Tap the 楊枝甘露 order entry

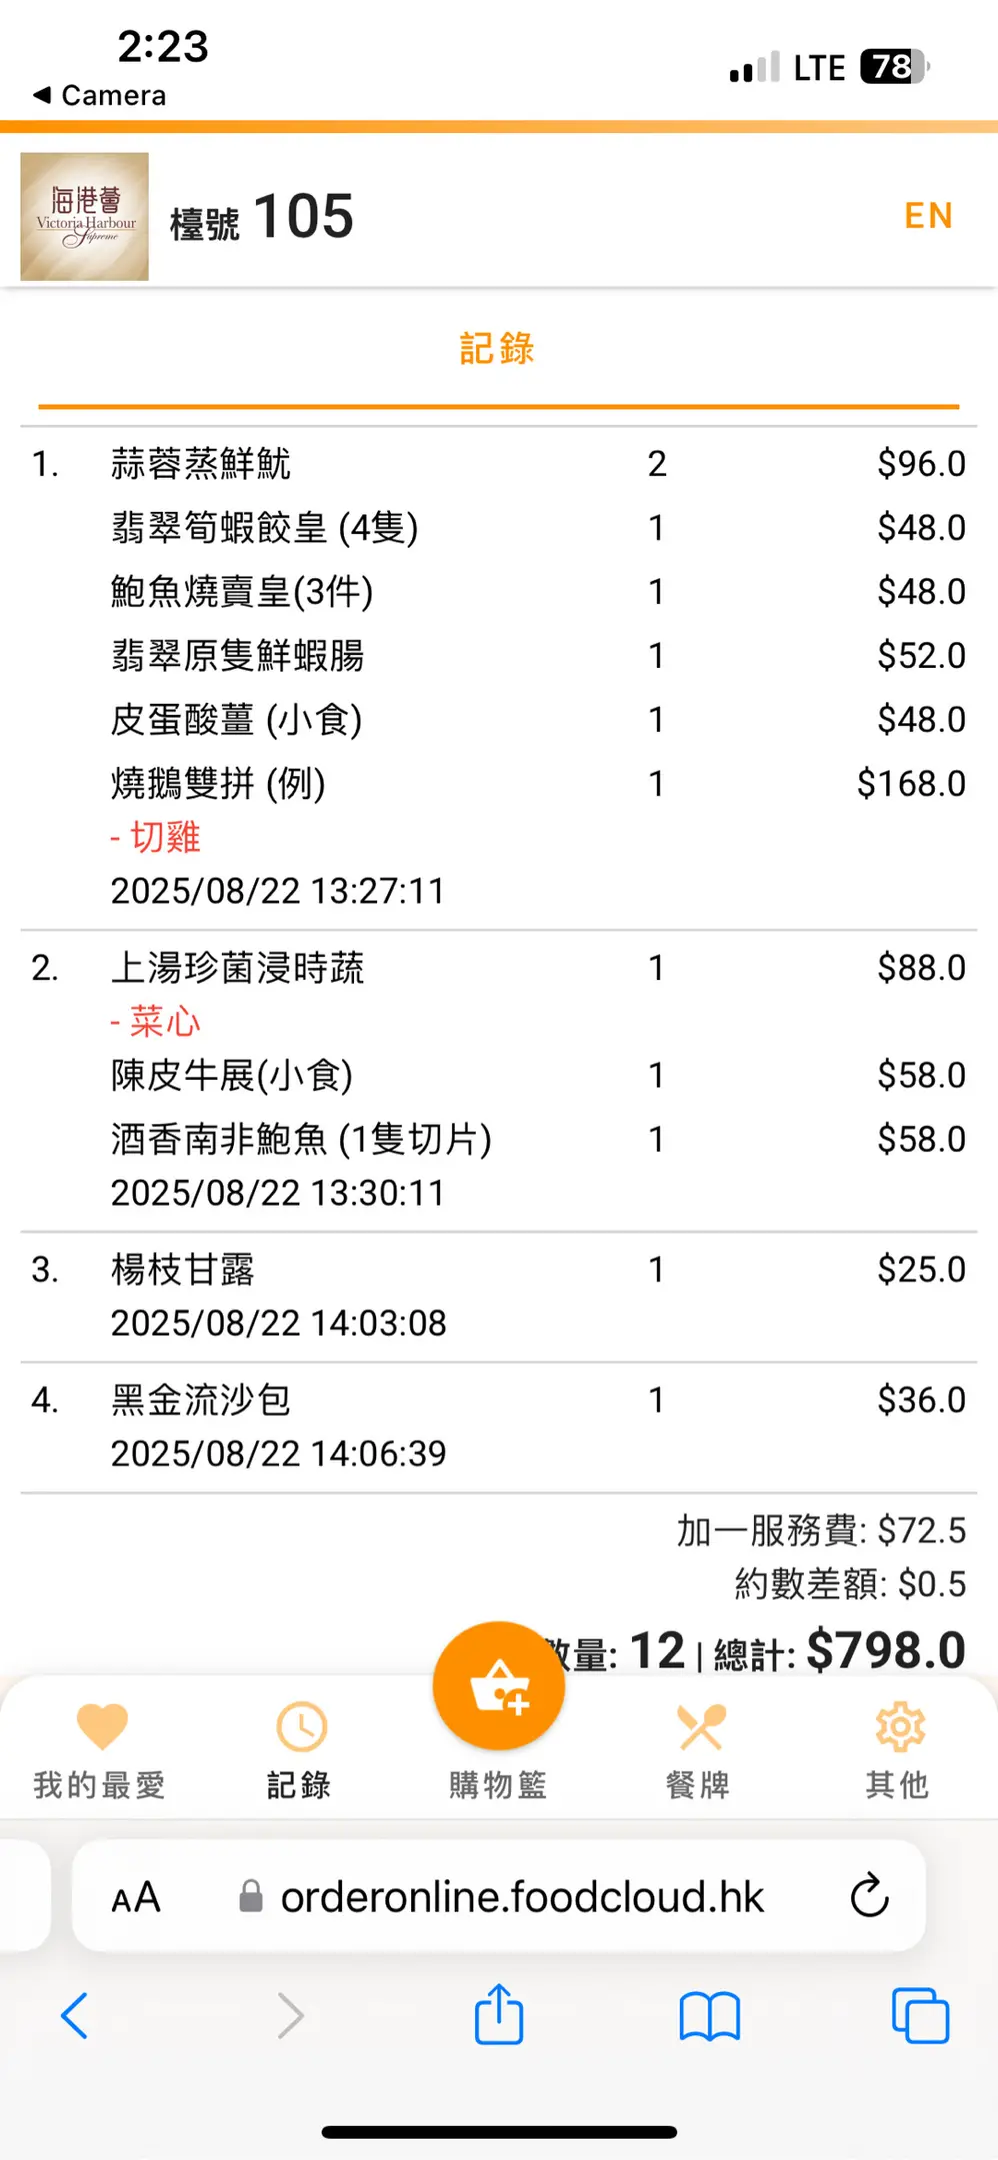tap(183, 1270)
